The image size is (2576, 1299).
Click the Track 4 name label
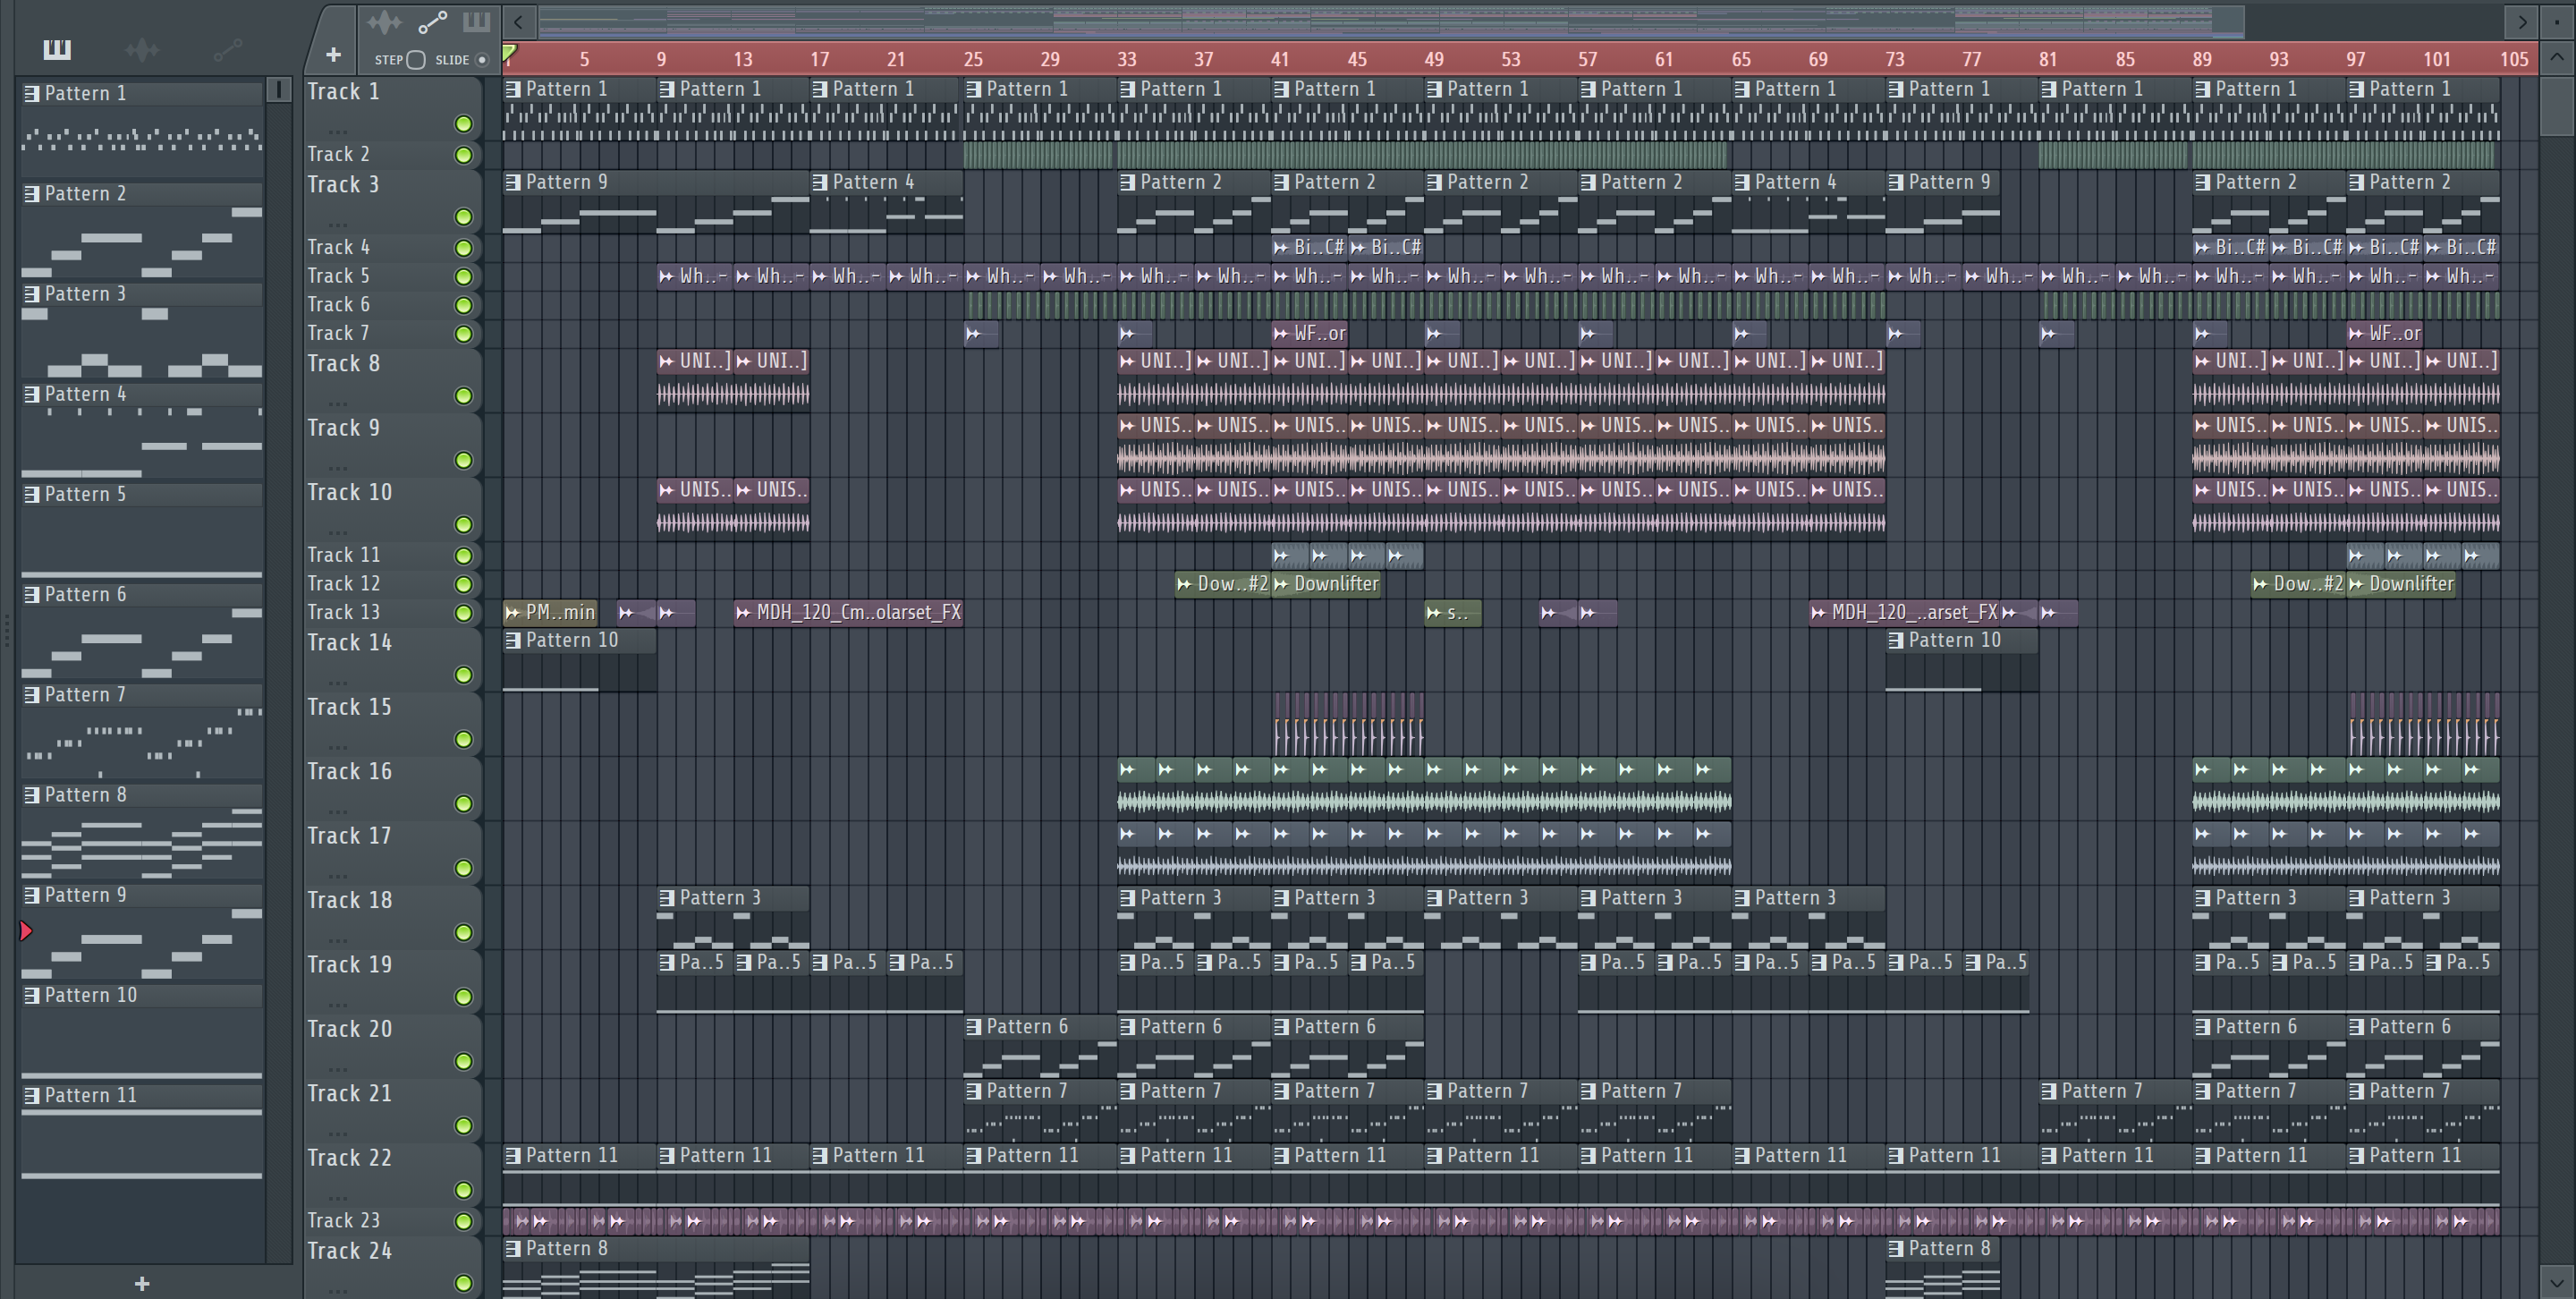coord(338,247)
